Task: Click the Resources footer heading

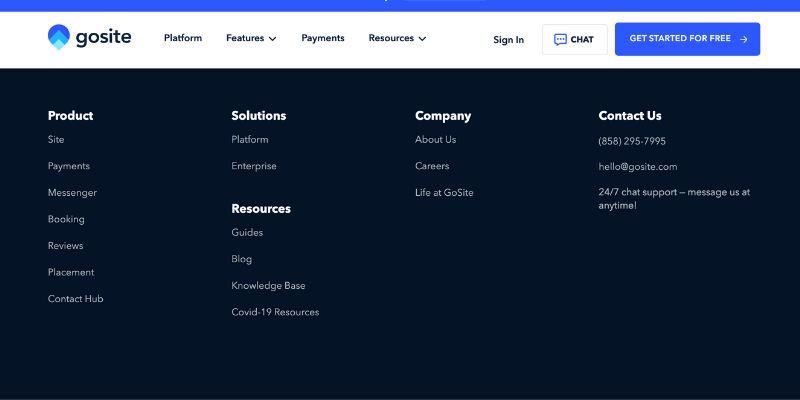Action: [x=261, y=209]
